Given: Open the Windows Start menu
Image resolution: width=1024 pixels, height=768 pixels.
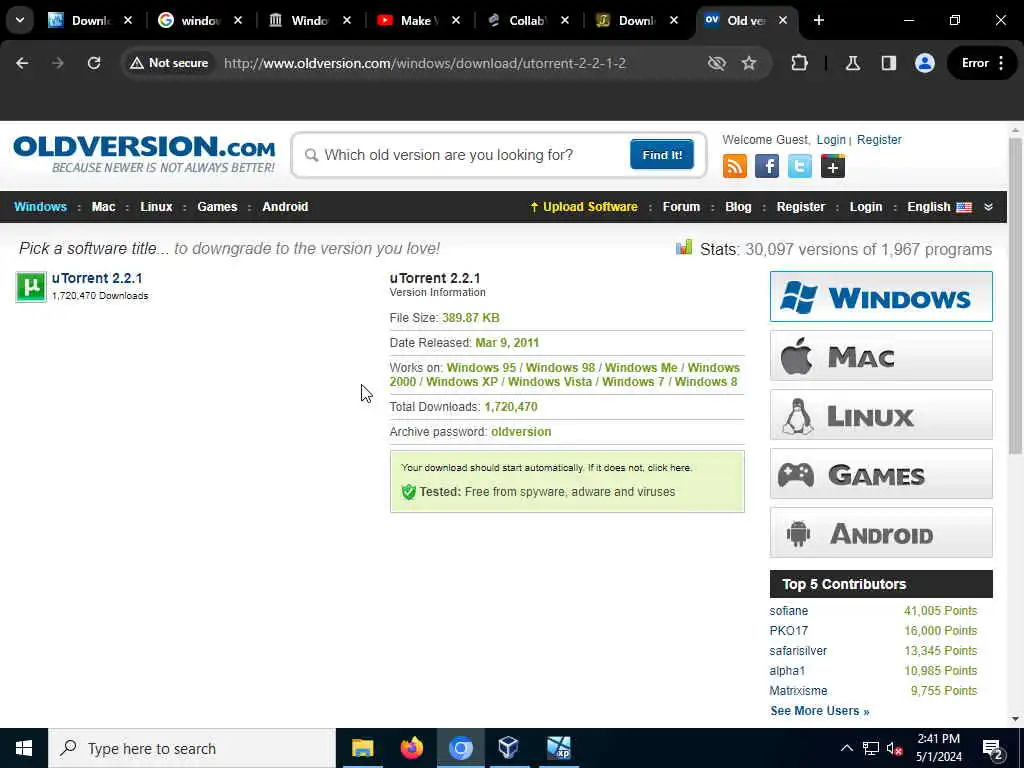Looking at the screenshot, I should 24,748.
